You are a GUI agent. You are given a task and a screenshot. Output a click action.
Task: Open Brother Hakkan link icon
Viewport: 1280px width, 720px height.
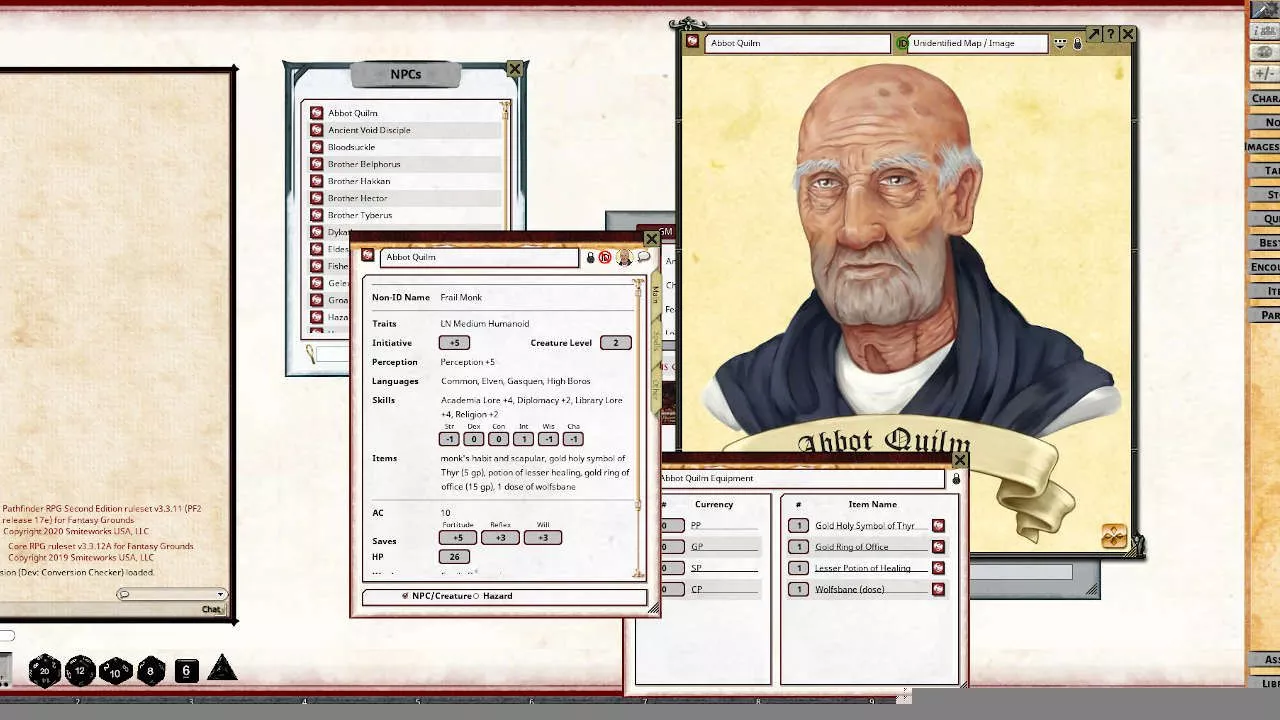click(x=316, y=181)
